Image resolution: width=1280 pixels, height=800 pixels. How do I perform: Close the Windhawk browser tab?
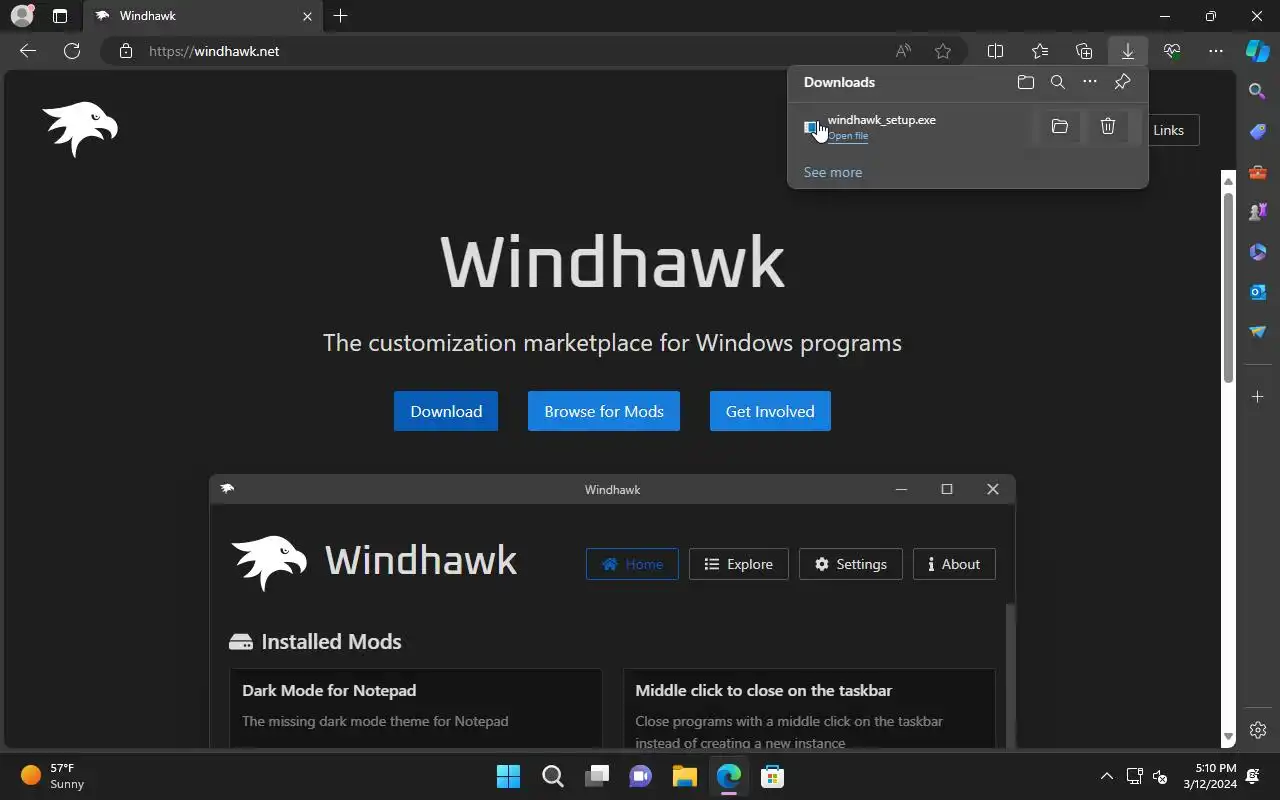pos(307,16)
